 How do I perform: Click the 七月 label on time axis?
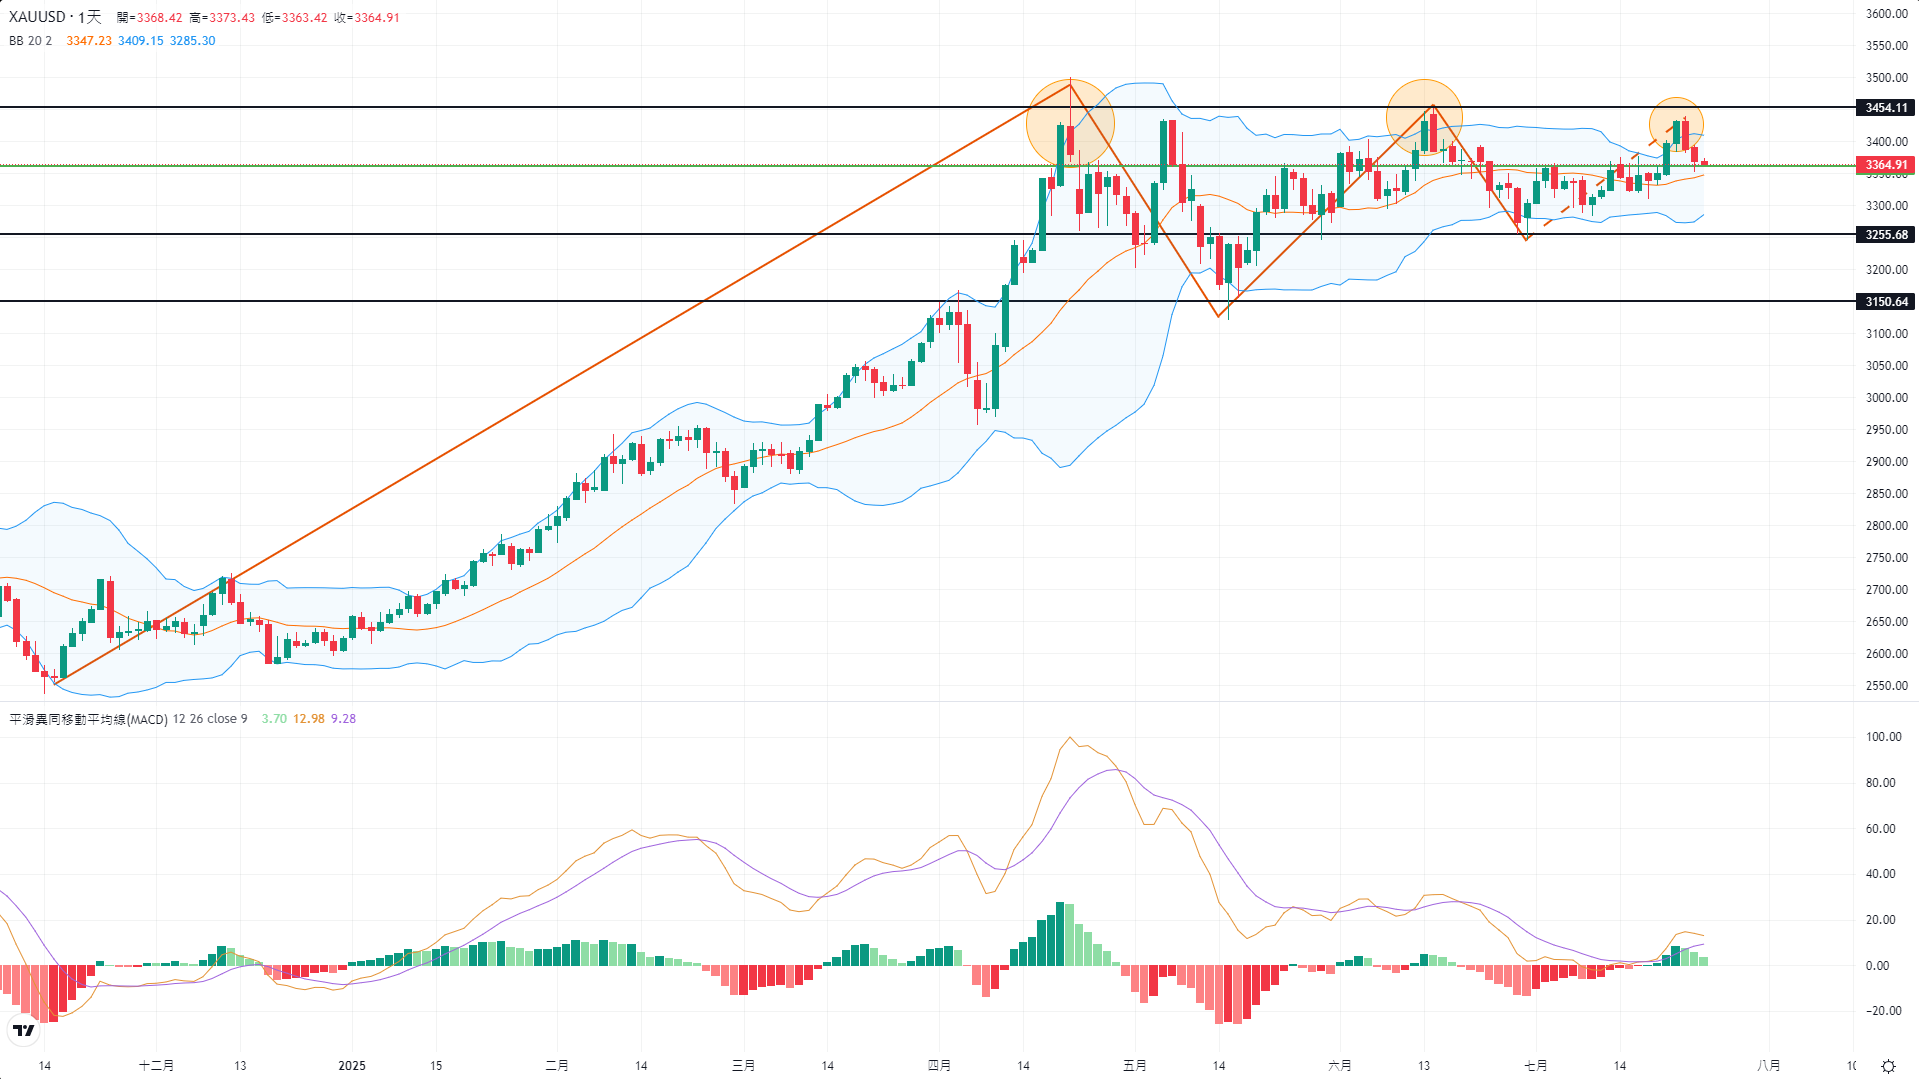[1536, 1066]
